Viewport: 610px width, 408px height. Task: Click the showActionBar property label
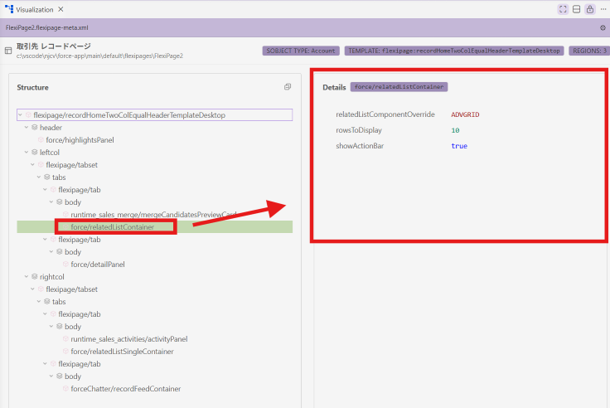(x=360, y=146)
